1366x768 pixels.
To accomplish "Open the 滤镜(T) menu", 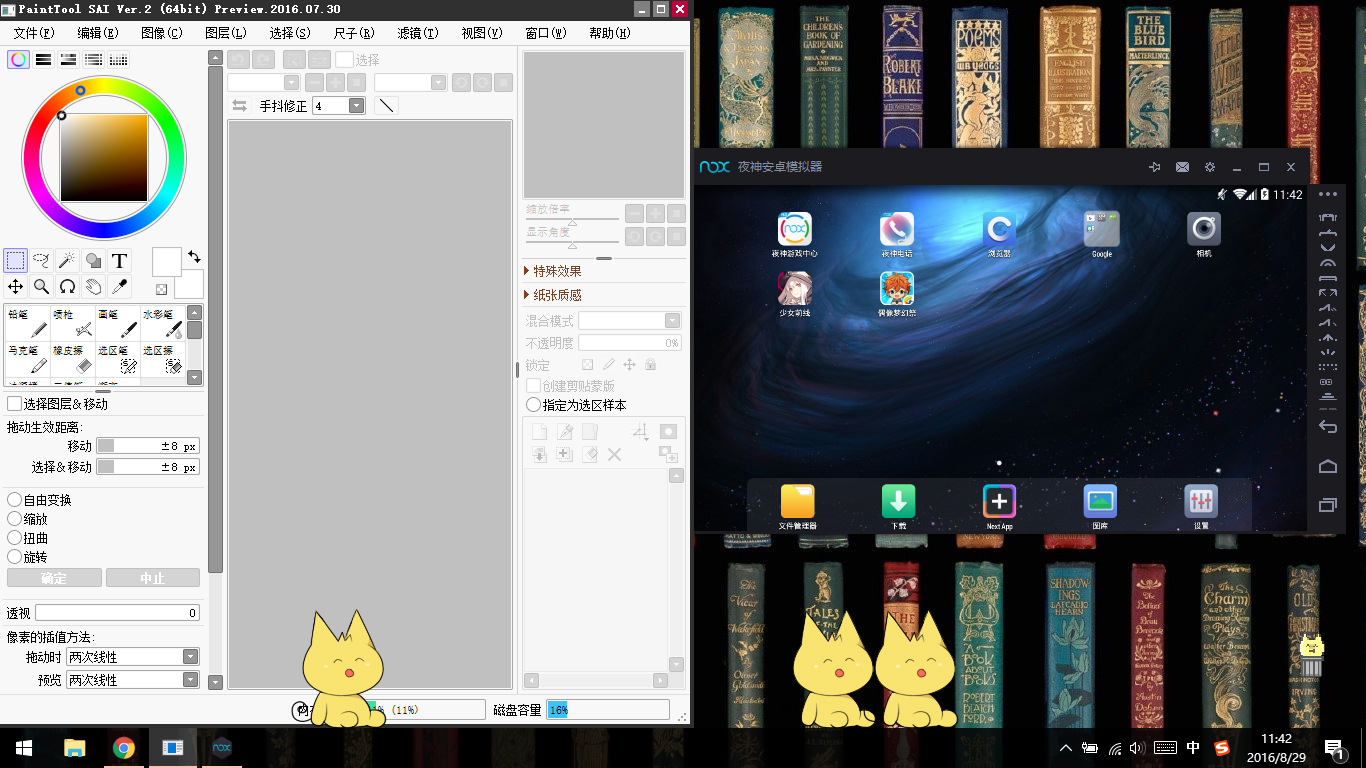I will point(417,33).
